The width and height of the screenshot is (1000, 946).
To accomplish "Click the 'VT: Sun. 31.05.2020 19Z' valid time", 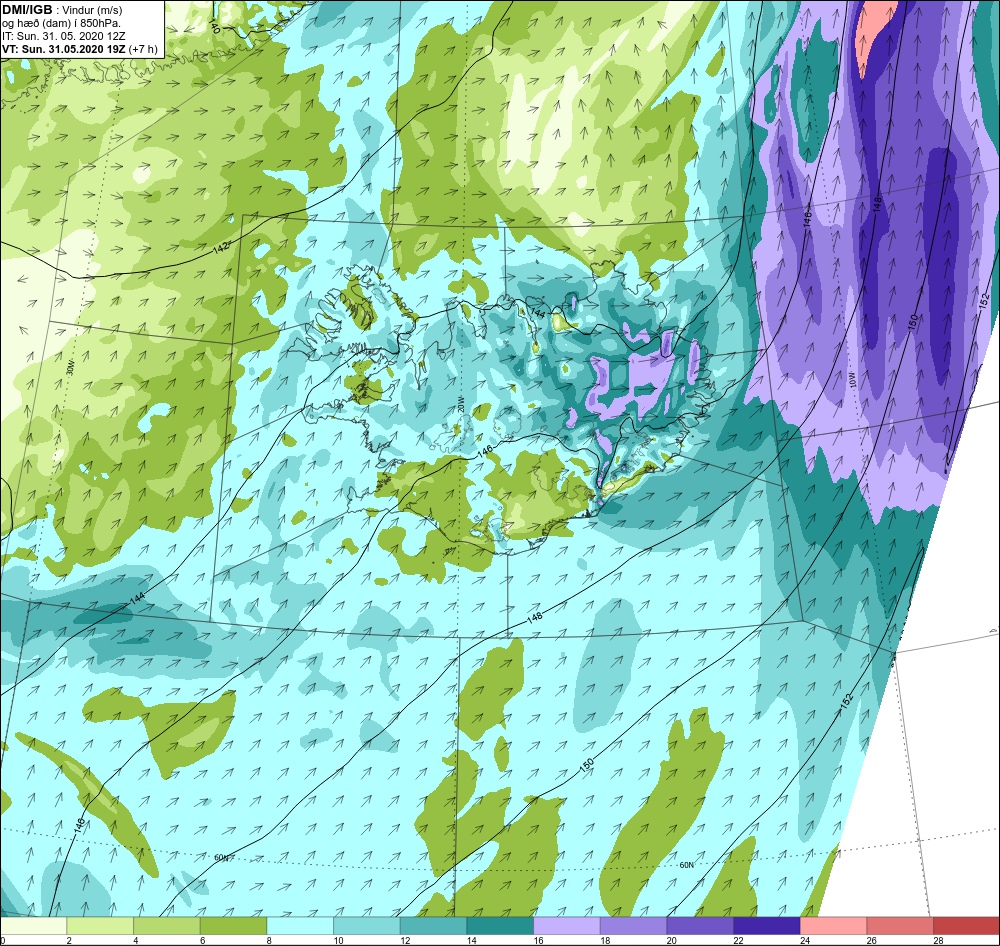I will pos(64,49).
